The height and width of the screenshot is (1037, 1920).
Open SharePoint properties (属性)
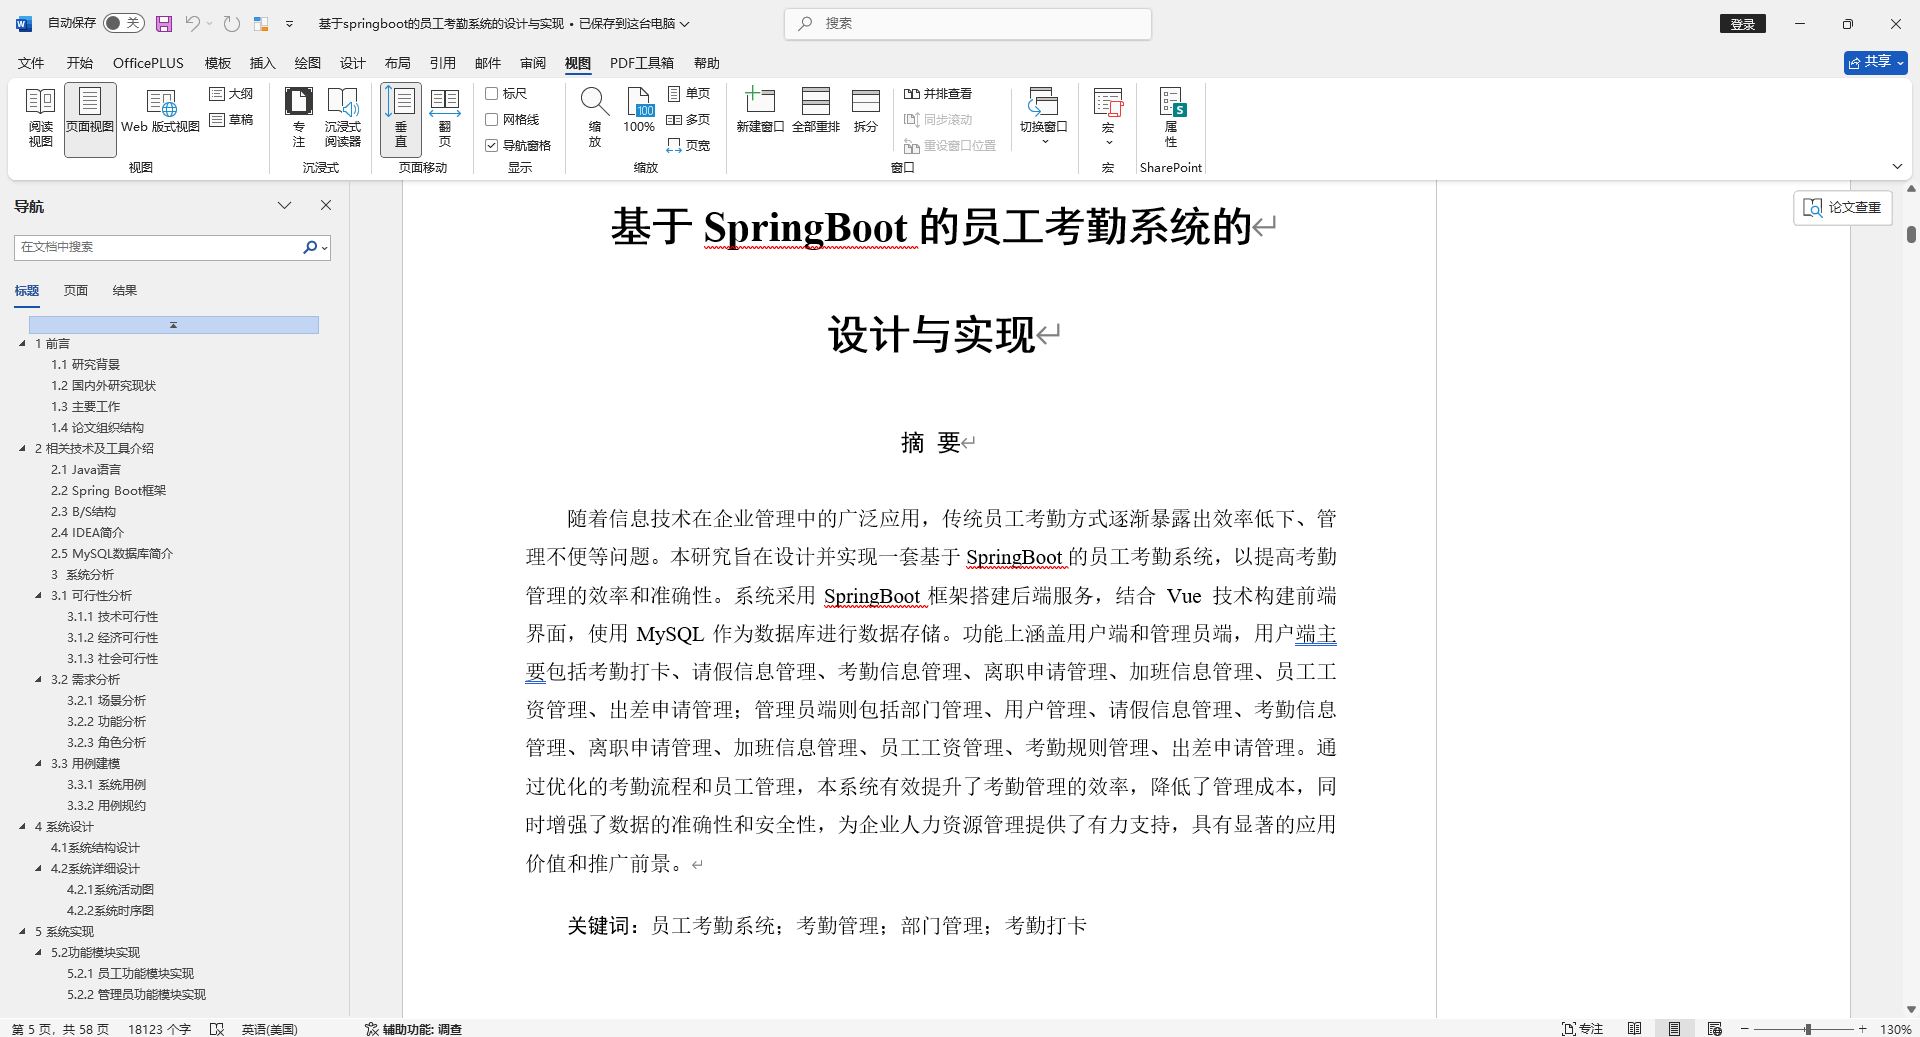(x=1171, y=119)
